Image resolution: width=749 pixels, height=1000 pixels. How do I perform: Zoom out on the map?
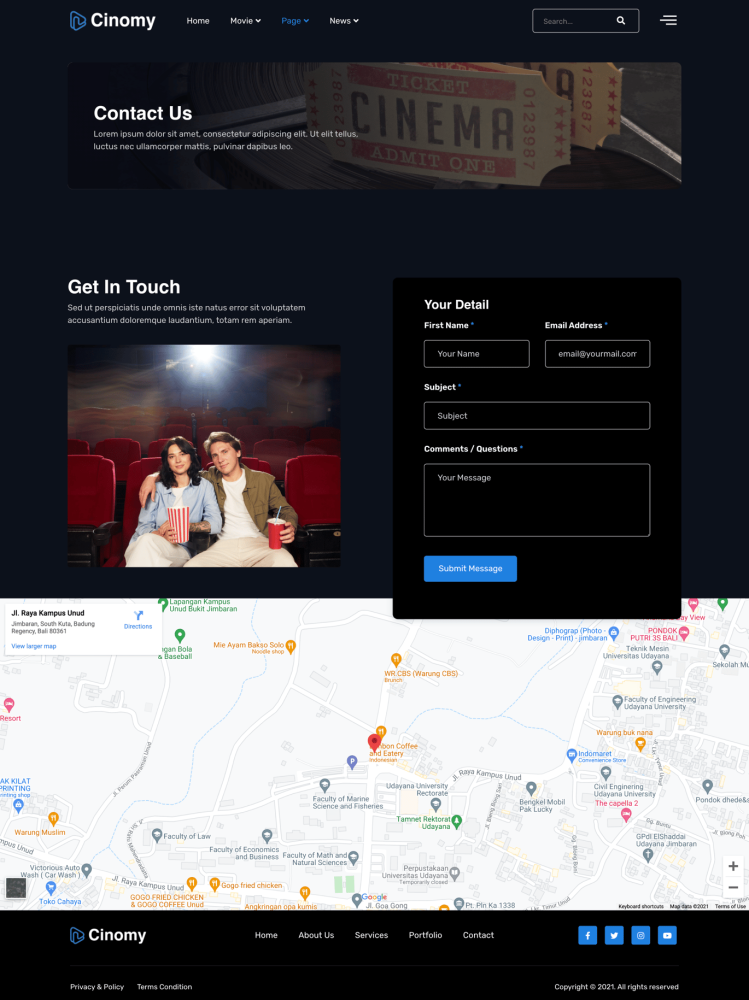tap(733, 887)
